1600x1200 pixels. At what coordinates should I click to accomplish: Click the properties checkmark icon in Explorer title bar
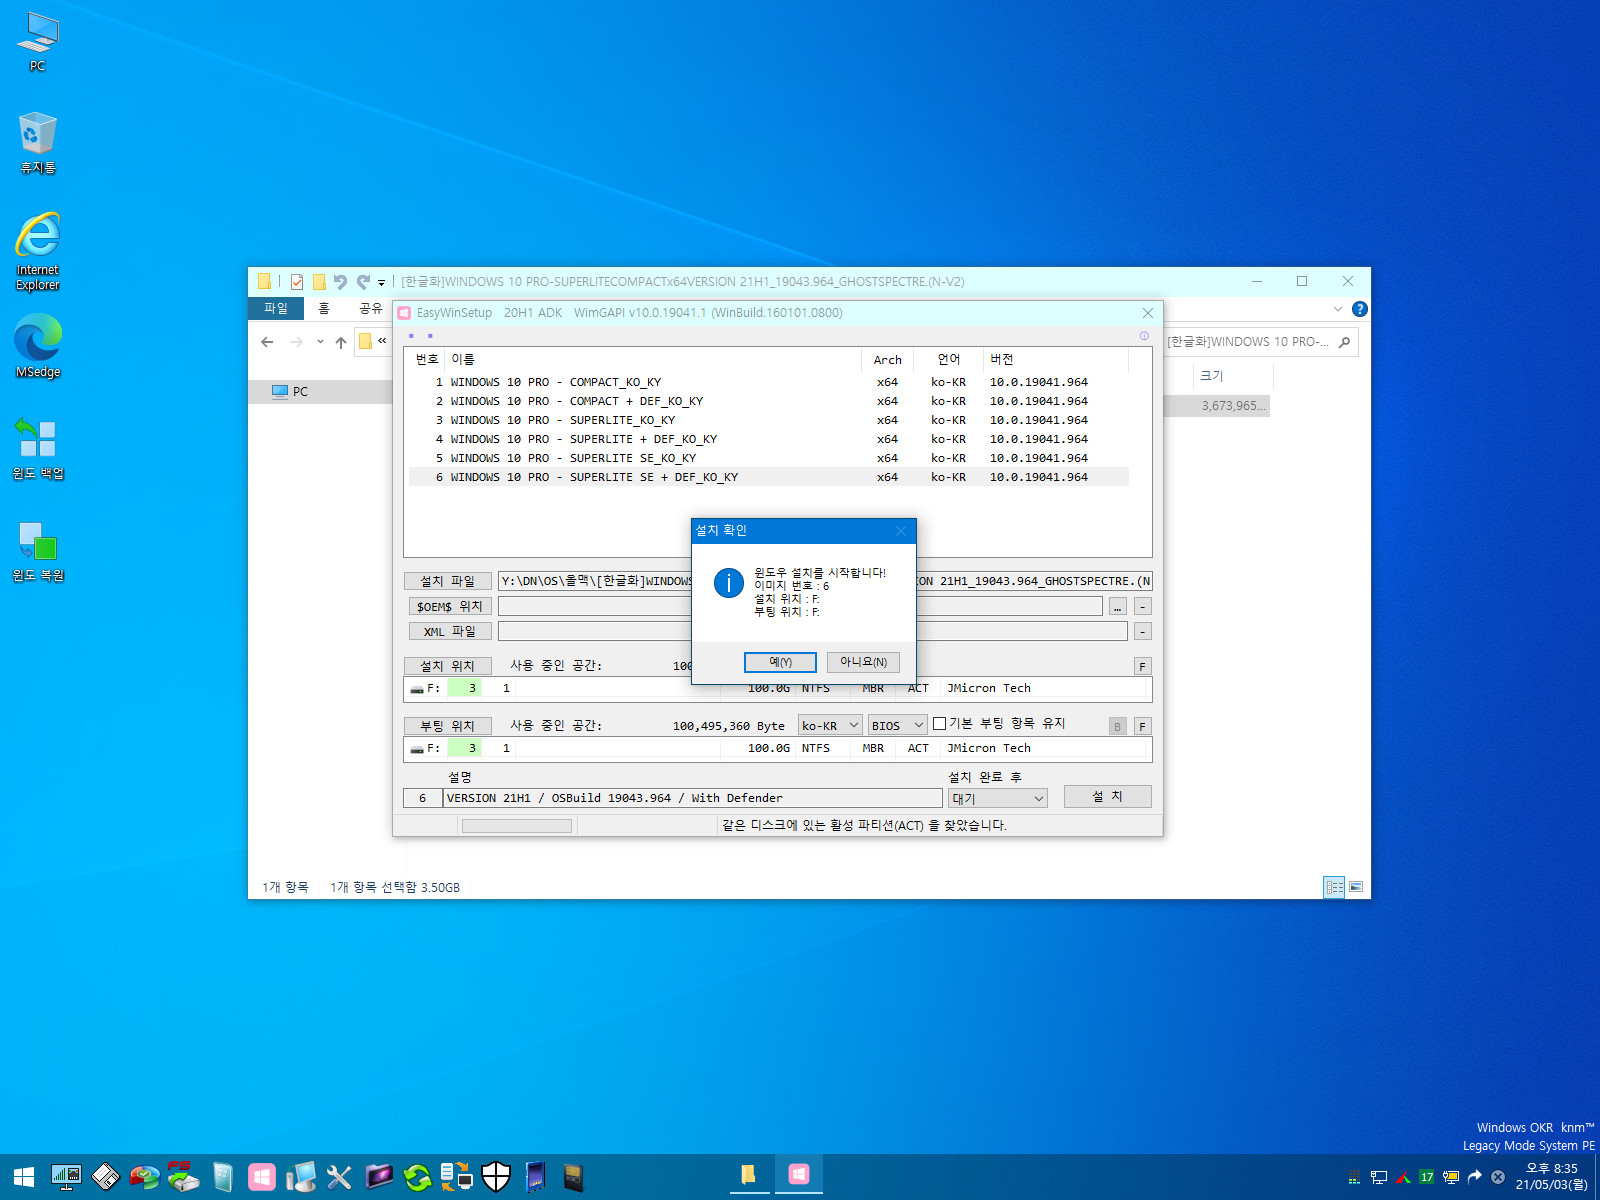[297, 282]
